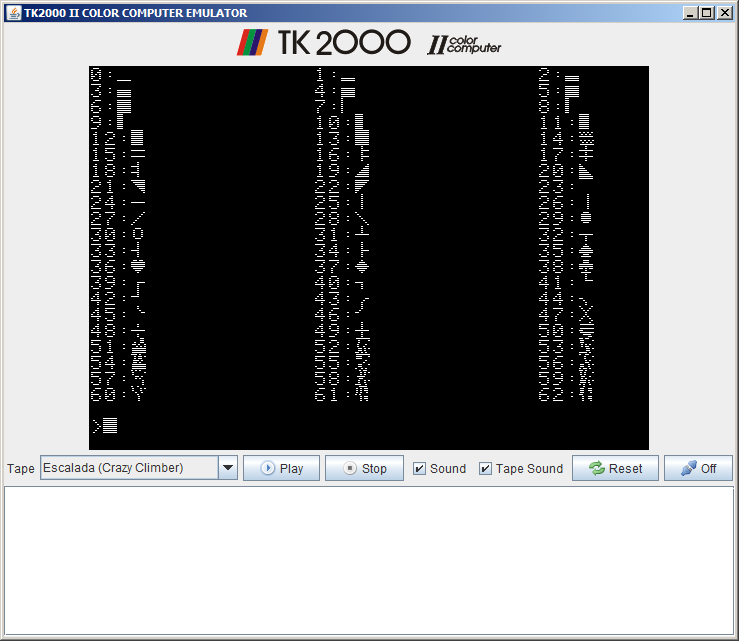Image resolution: width=739 pixels, height=641 pixels.
Task: Click the window title bar text
Action: point(135,13)
